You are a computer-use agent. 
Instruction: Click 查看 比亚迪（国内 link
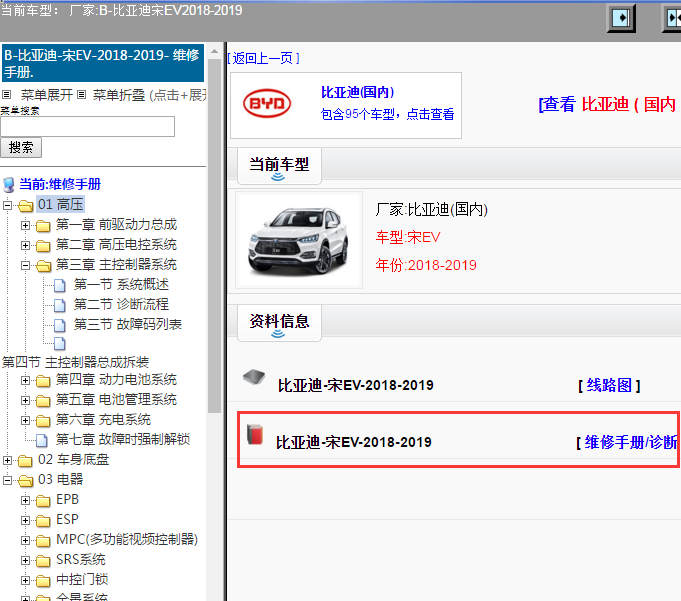(x=608, y=104)
